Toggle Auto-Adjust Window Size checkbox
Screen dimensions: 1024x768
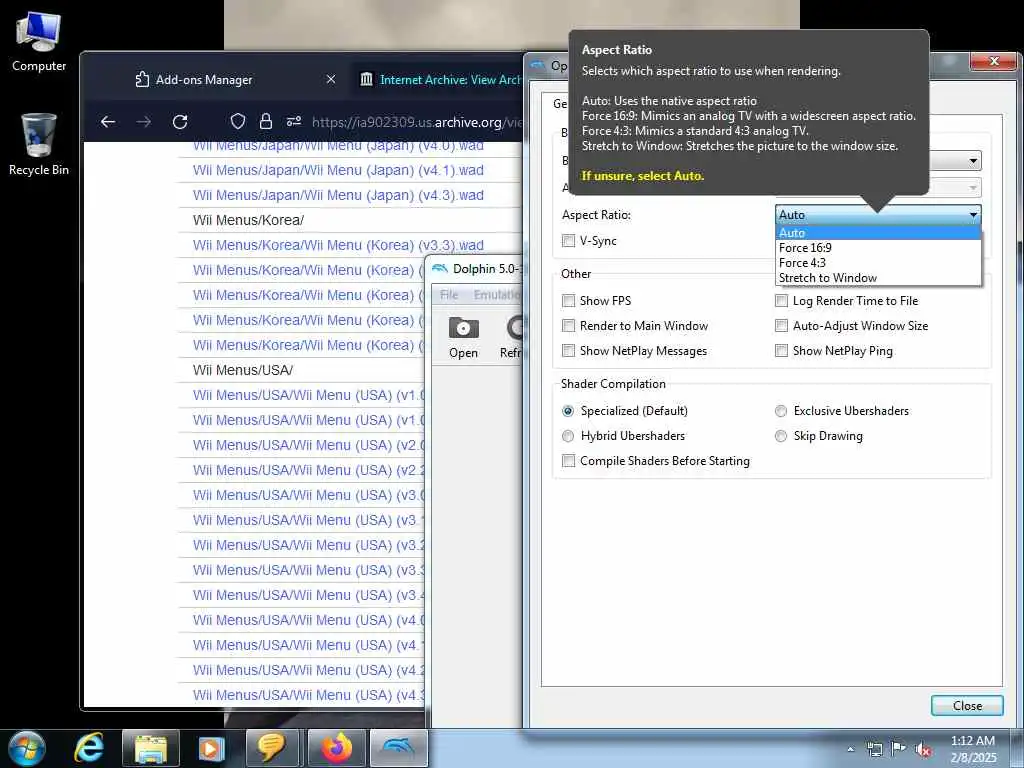click(781, 325)
